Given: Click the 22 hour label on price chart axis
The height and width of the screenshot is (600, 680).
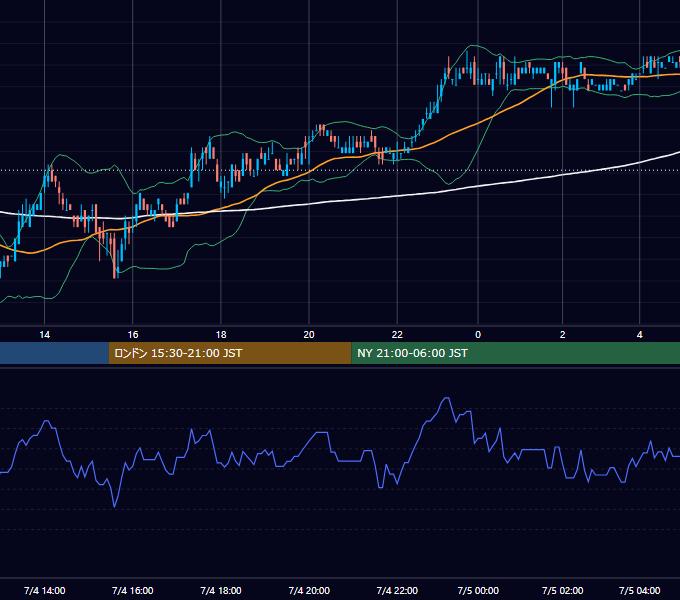Looking at the screenshot, I should (397, 335).
